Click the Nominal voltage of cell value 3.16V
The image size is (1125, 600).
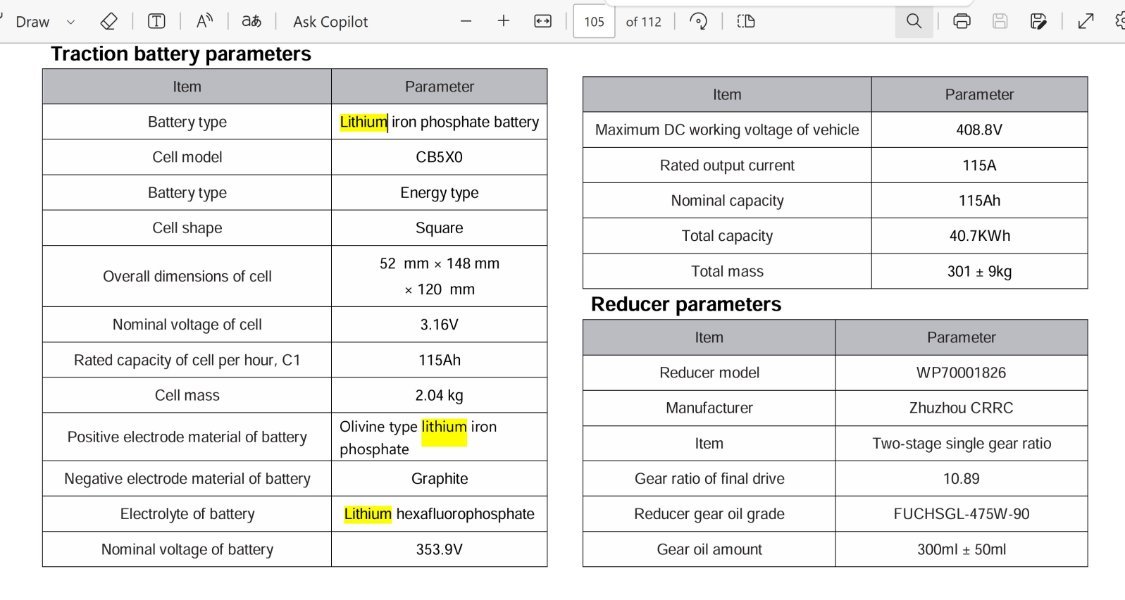click(x=439, y=324)
